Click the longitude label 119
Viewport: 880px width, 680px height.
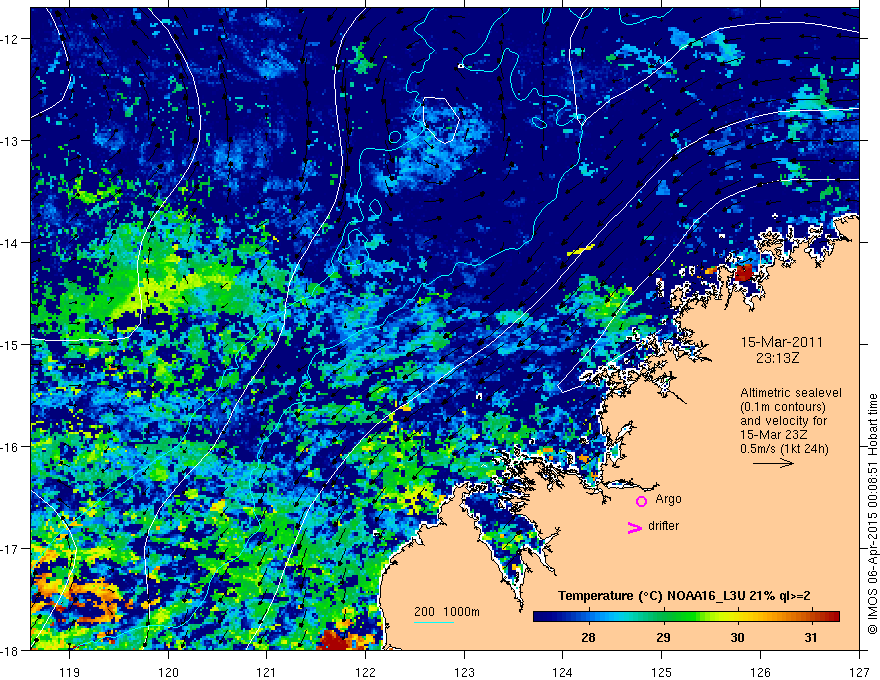coord(70,672)
